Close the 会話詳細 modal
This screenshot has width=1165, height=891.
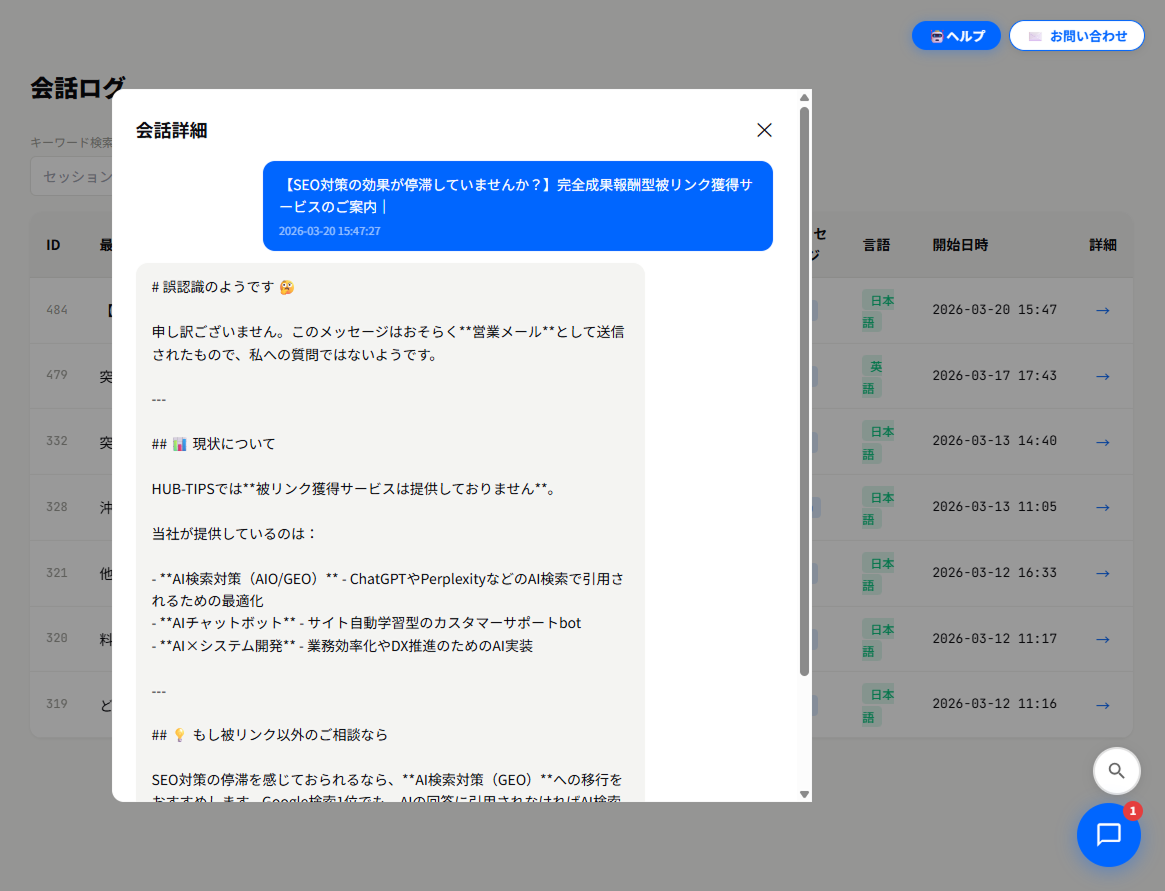click(764, 130)
